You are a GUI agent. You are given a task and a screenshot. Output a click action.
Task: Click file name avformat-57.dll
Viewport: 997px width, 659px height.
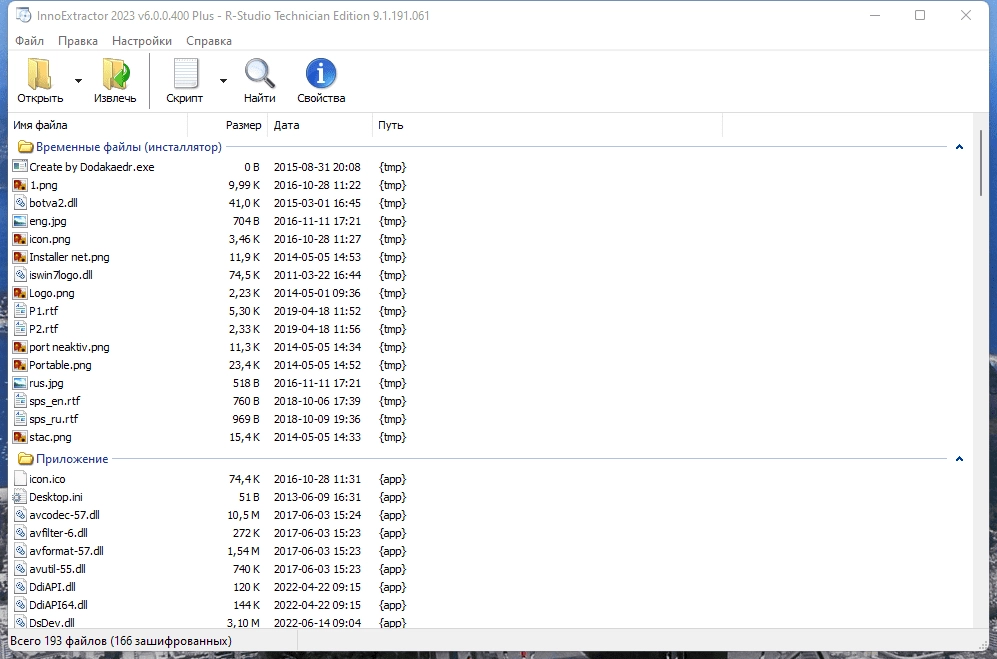coord(66,551)
